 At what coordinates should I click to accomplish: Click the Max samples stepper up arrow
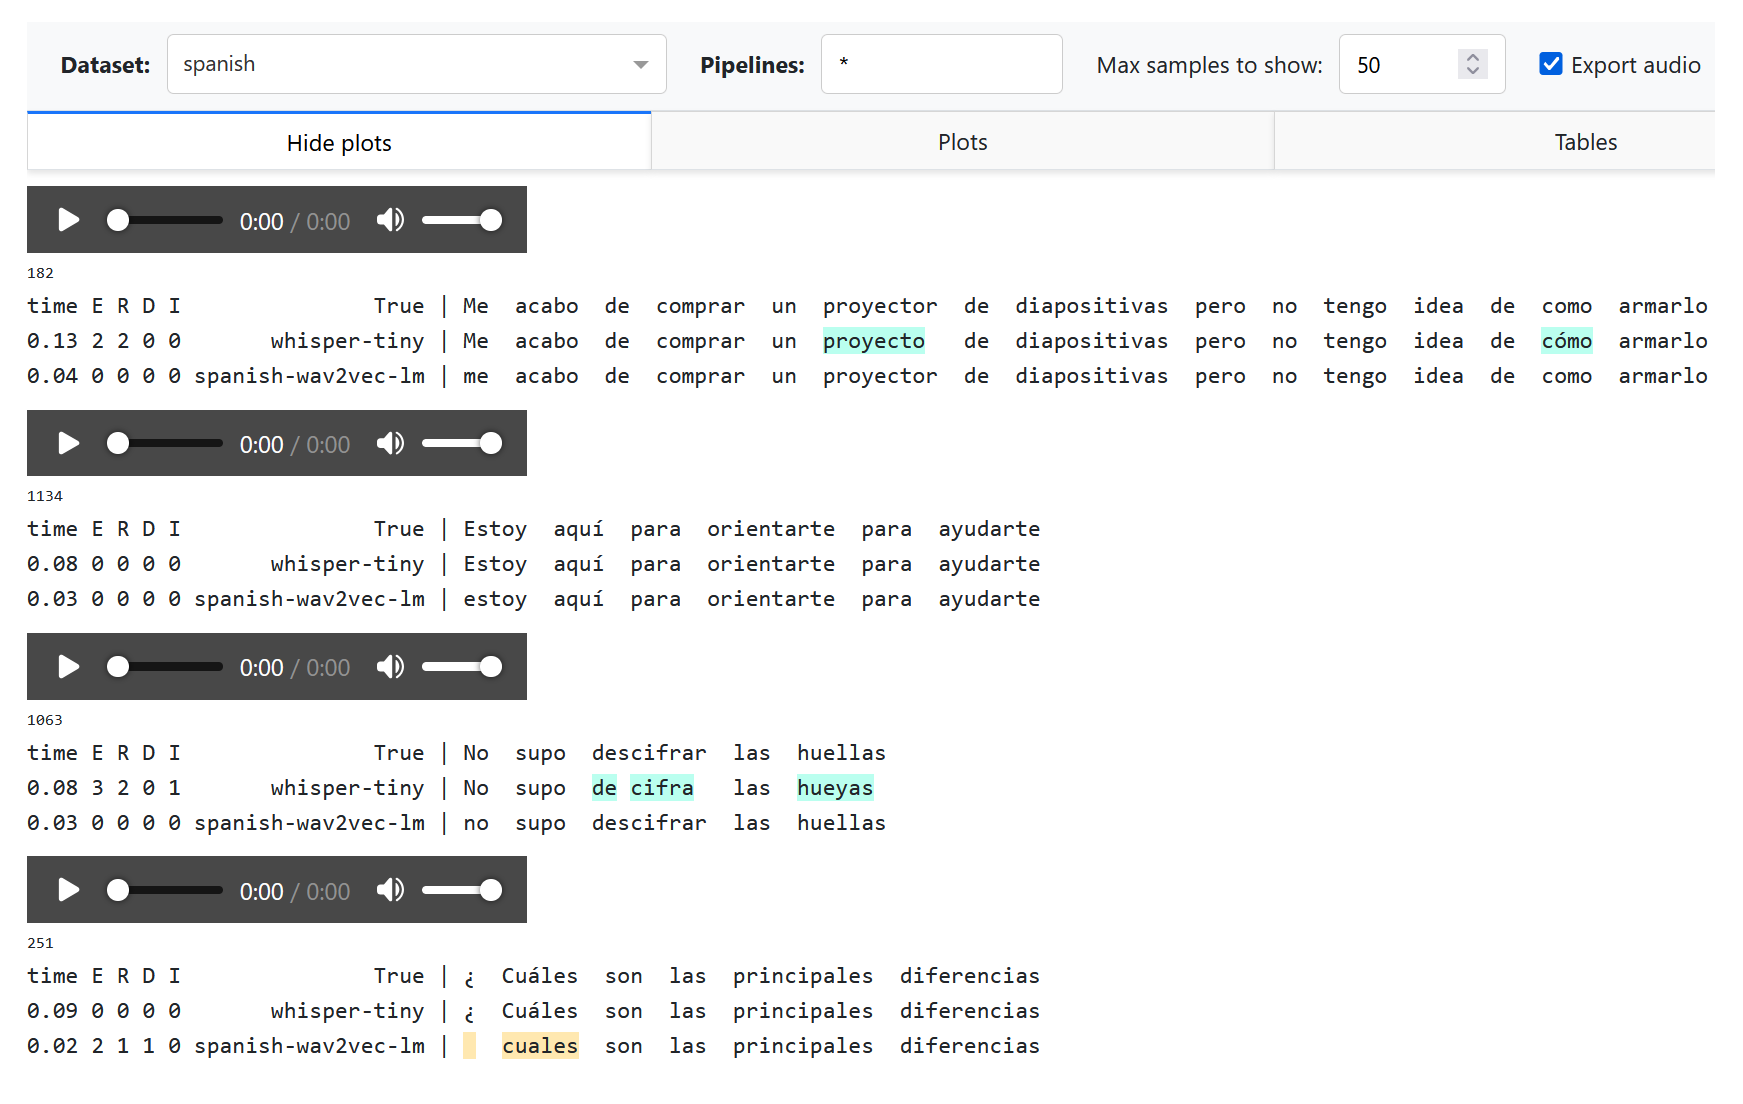tap(1472, 57)
